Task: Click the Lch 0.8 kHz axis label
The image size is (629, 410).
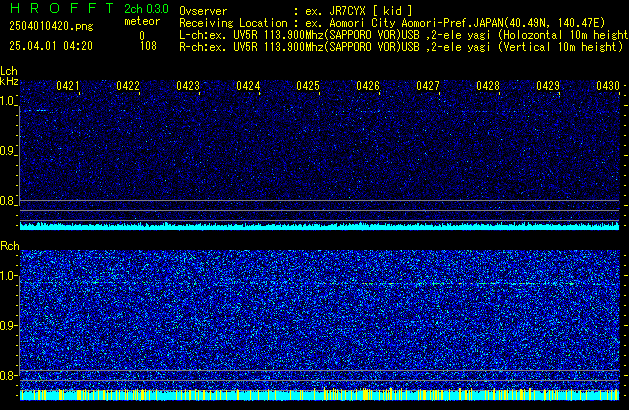Action: (8, 201)
